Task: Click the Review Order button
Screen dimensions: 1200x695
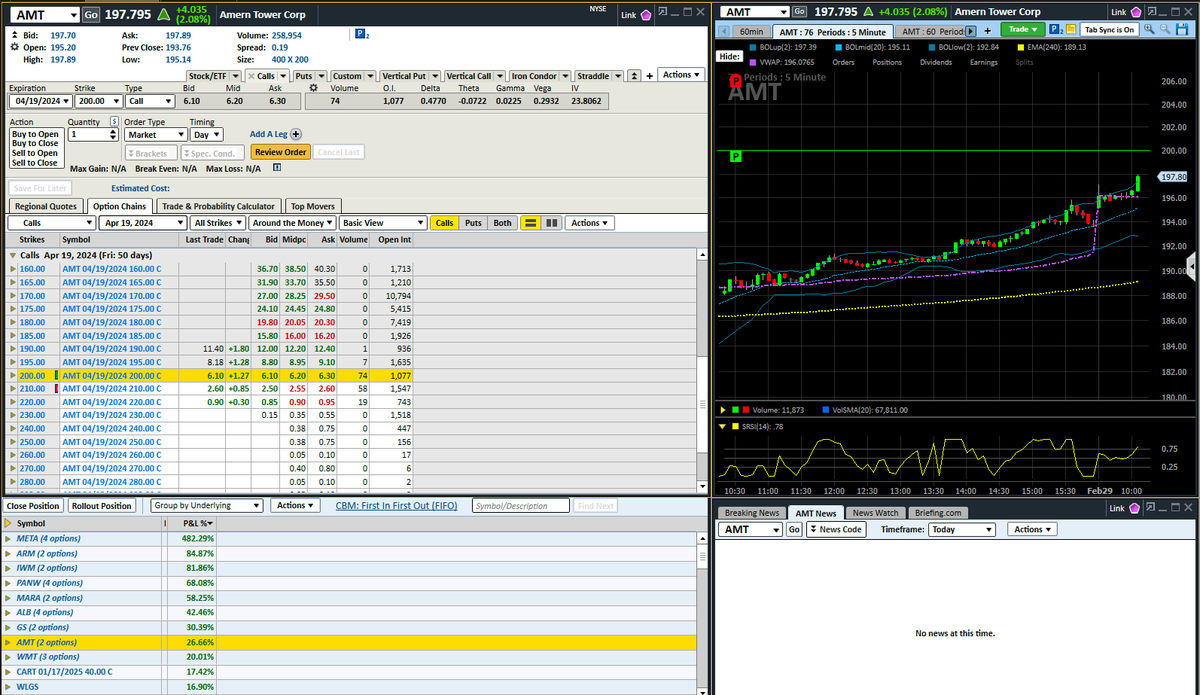Action: [x=281, y=152]
